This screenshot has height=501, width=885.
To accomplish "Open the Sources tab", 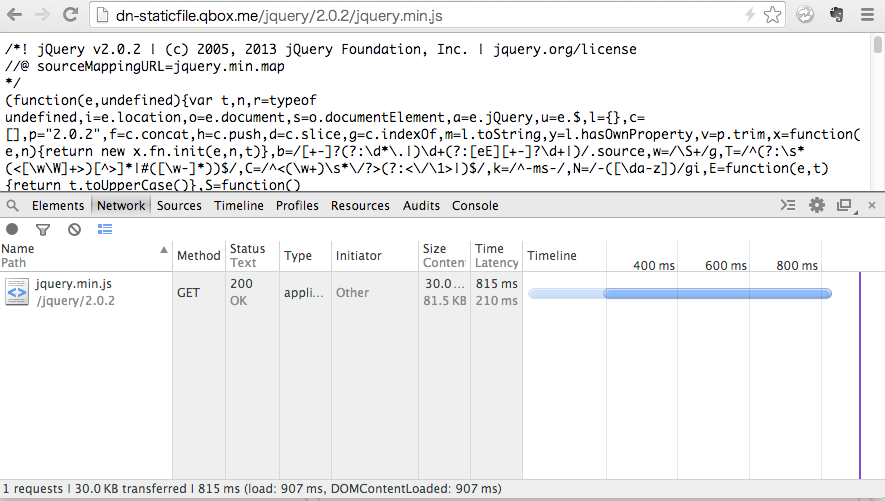I will [179, 206].
